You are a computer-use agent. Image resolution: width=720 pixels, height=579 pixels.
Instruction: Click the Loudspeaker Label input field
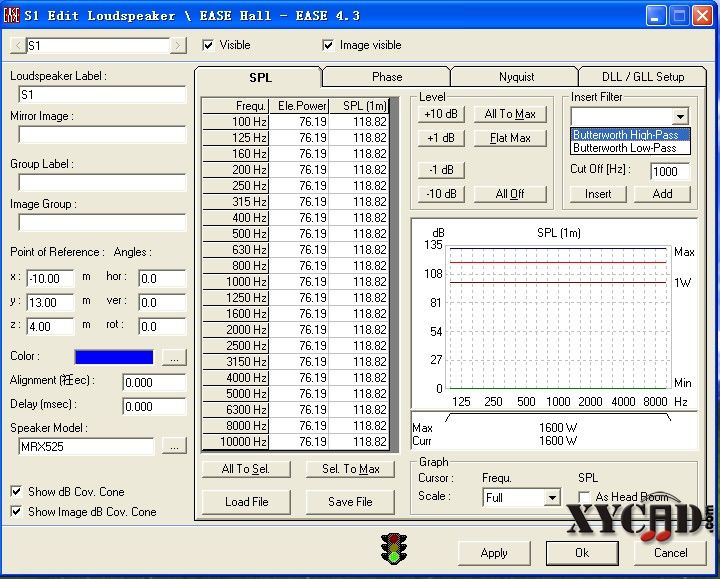(102, 95)
